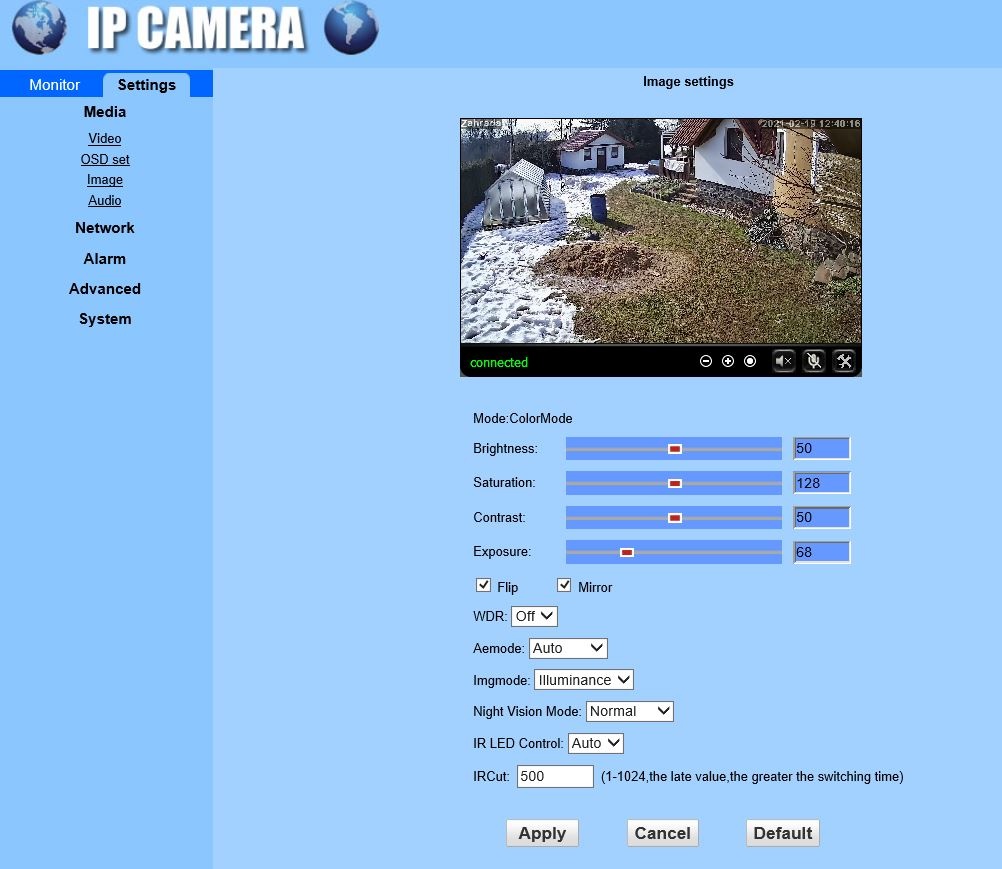Open the WDR dropdown

click(533, 616)
